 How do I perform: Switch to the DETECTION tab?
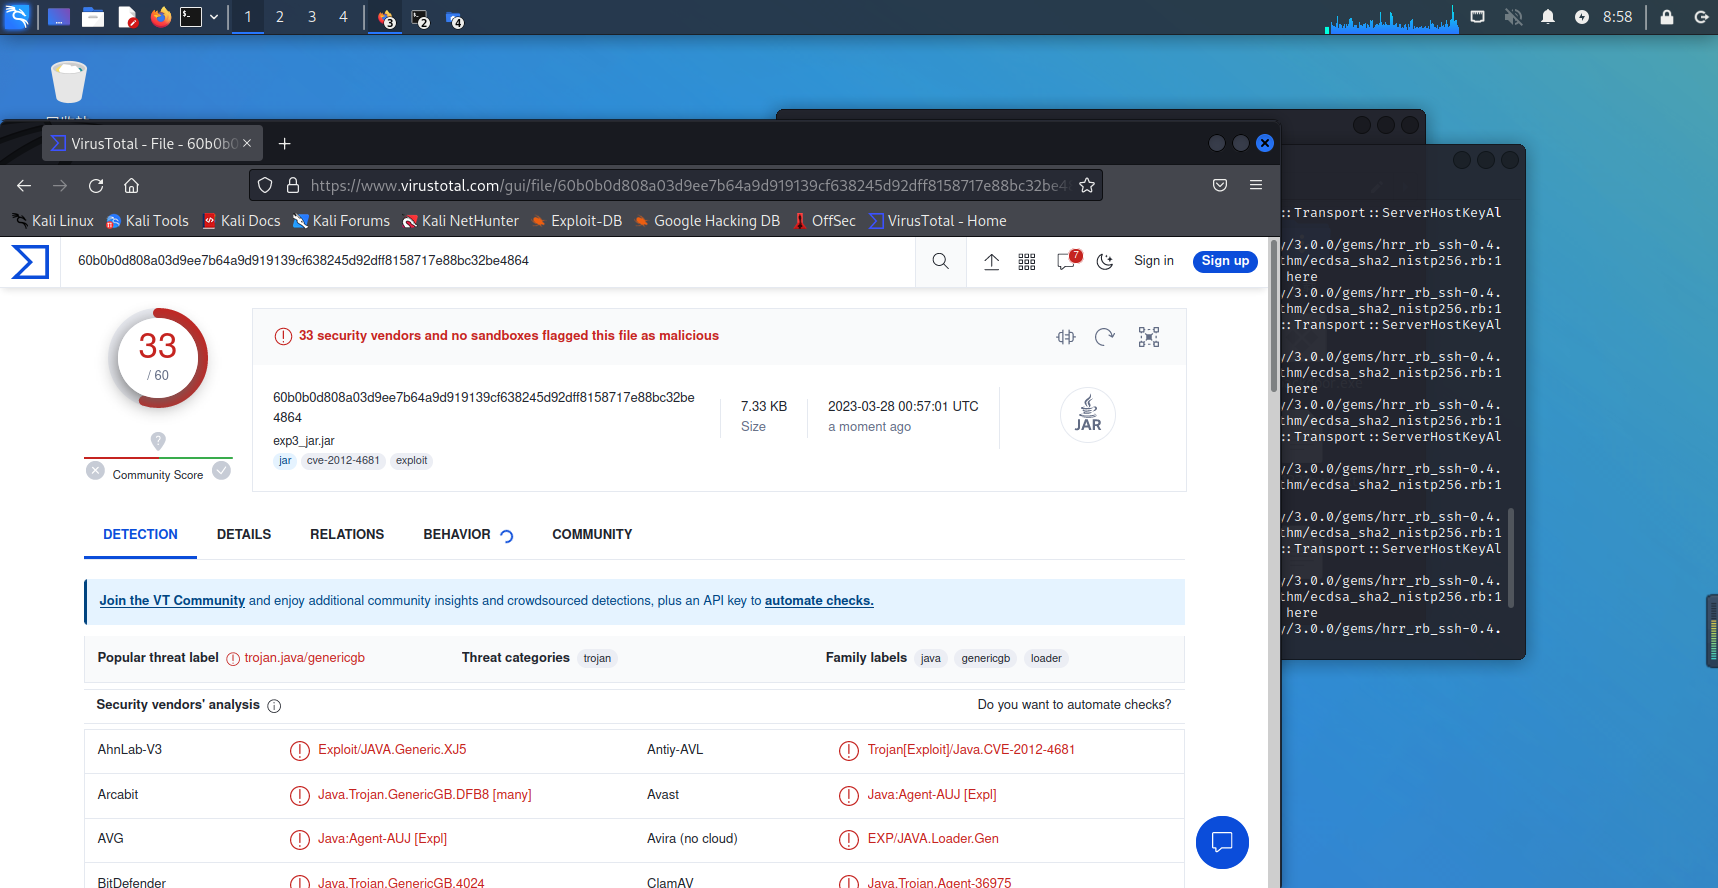[x=140, y=535]
